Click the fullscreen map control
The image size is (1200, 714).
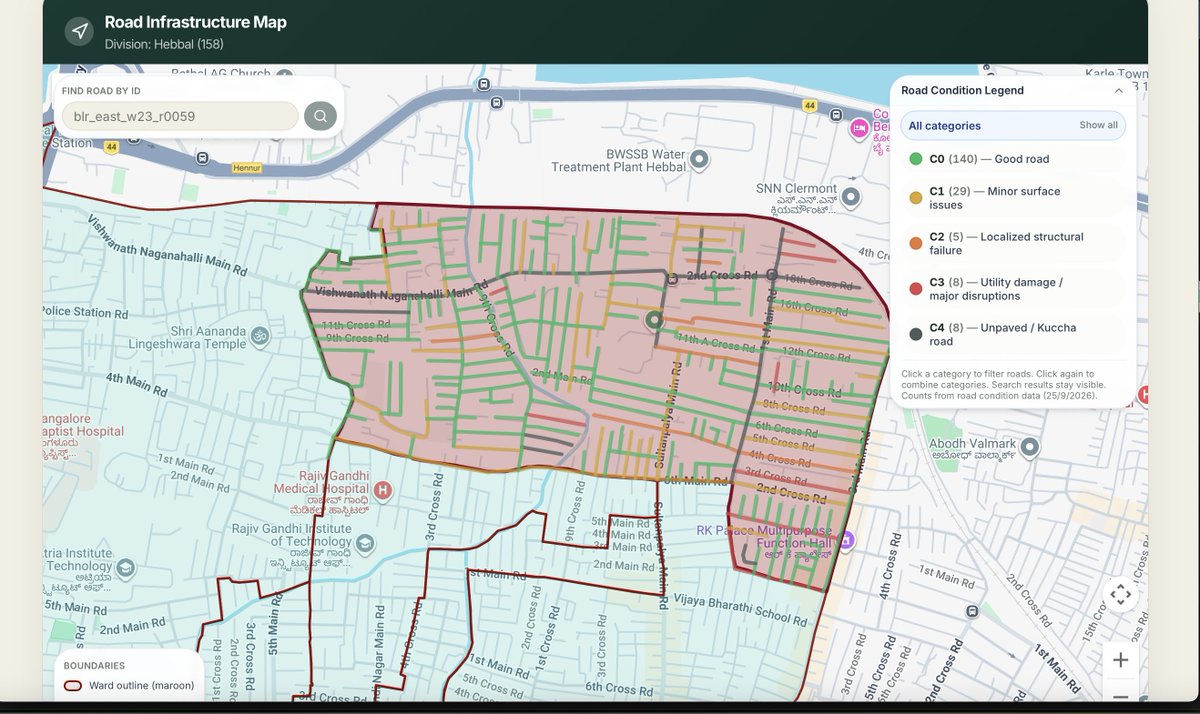[1120, 595]
